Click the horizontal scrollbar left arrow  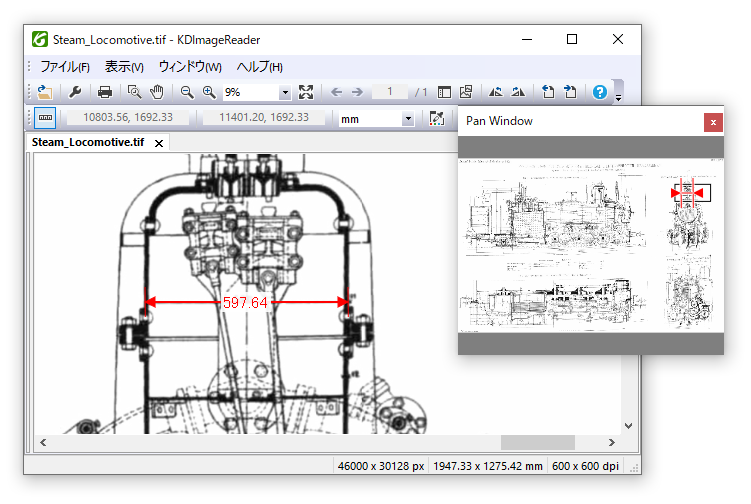pyautogui.click(x=43, y=443)
